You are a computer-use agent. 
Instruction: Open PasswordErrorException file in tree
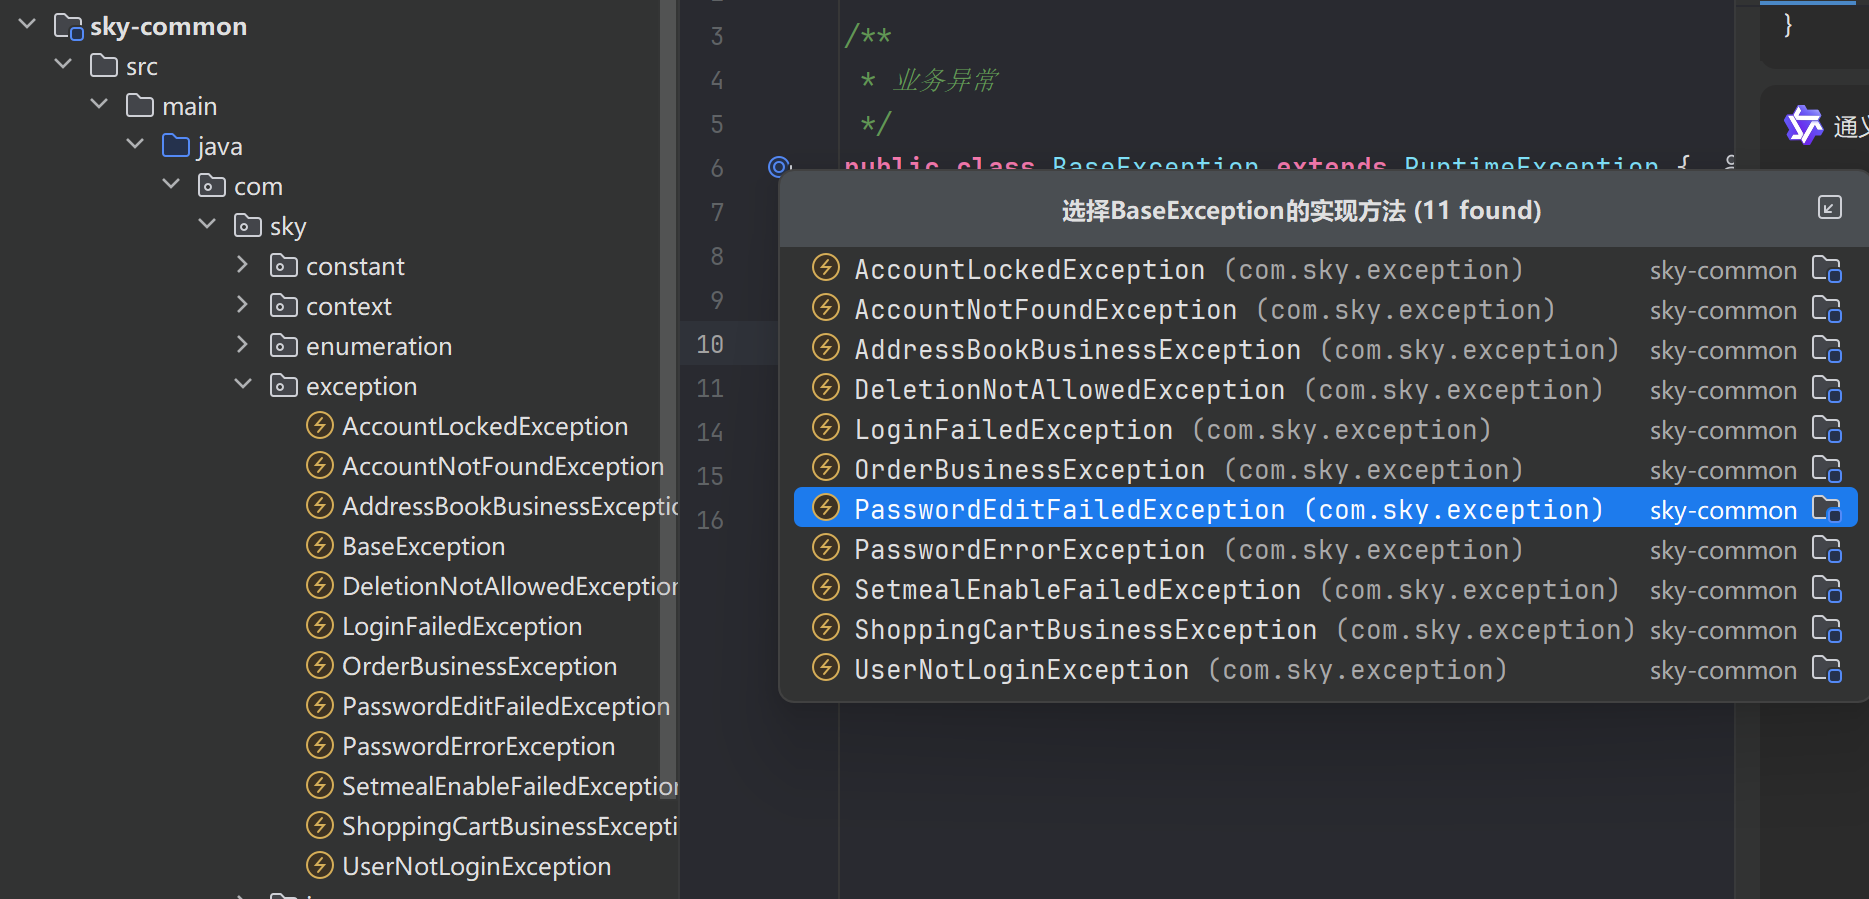(478, 746)
